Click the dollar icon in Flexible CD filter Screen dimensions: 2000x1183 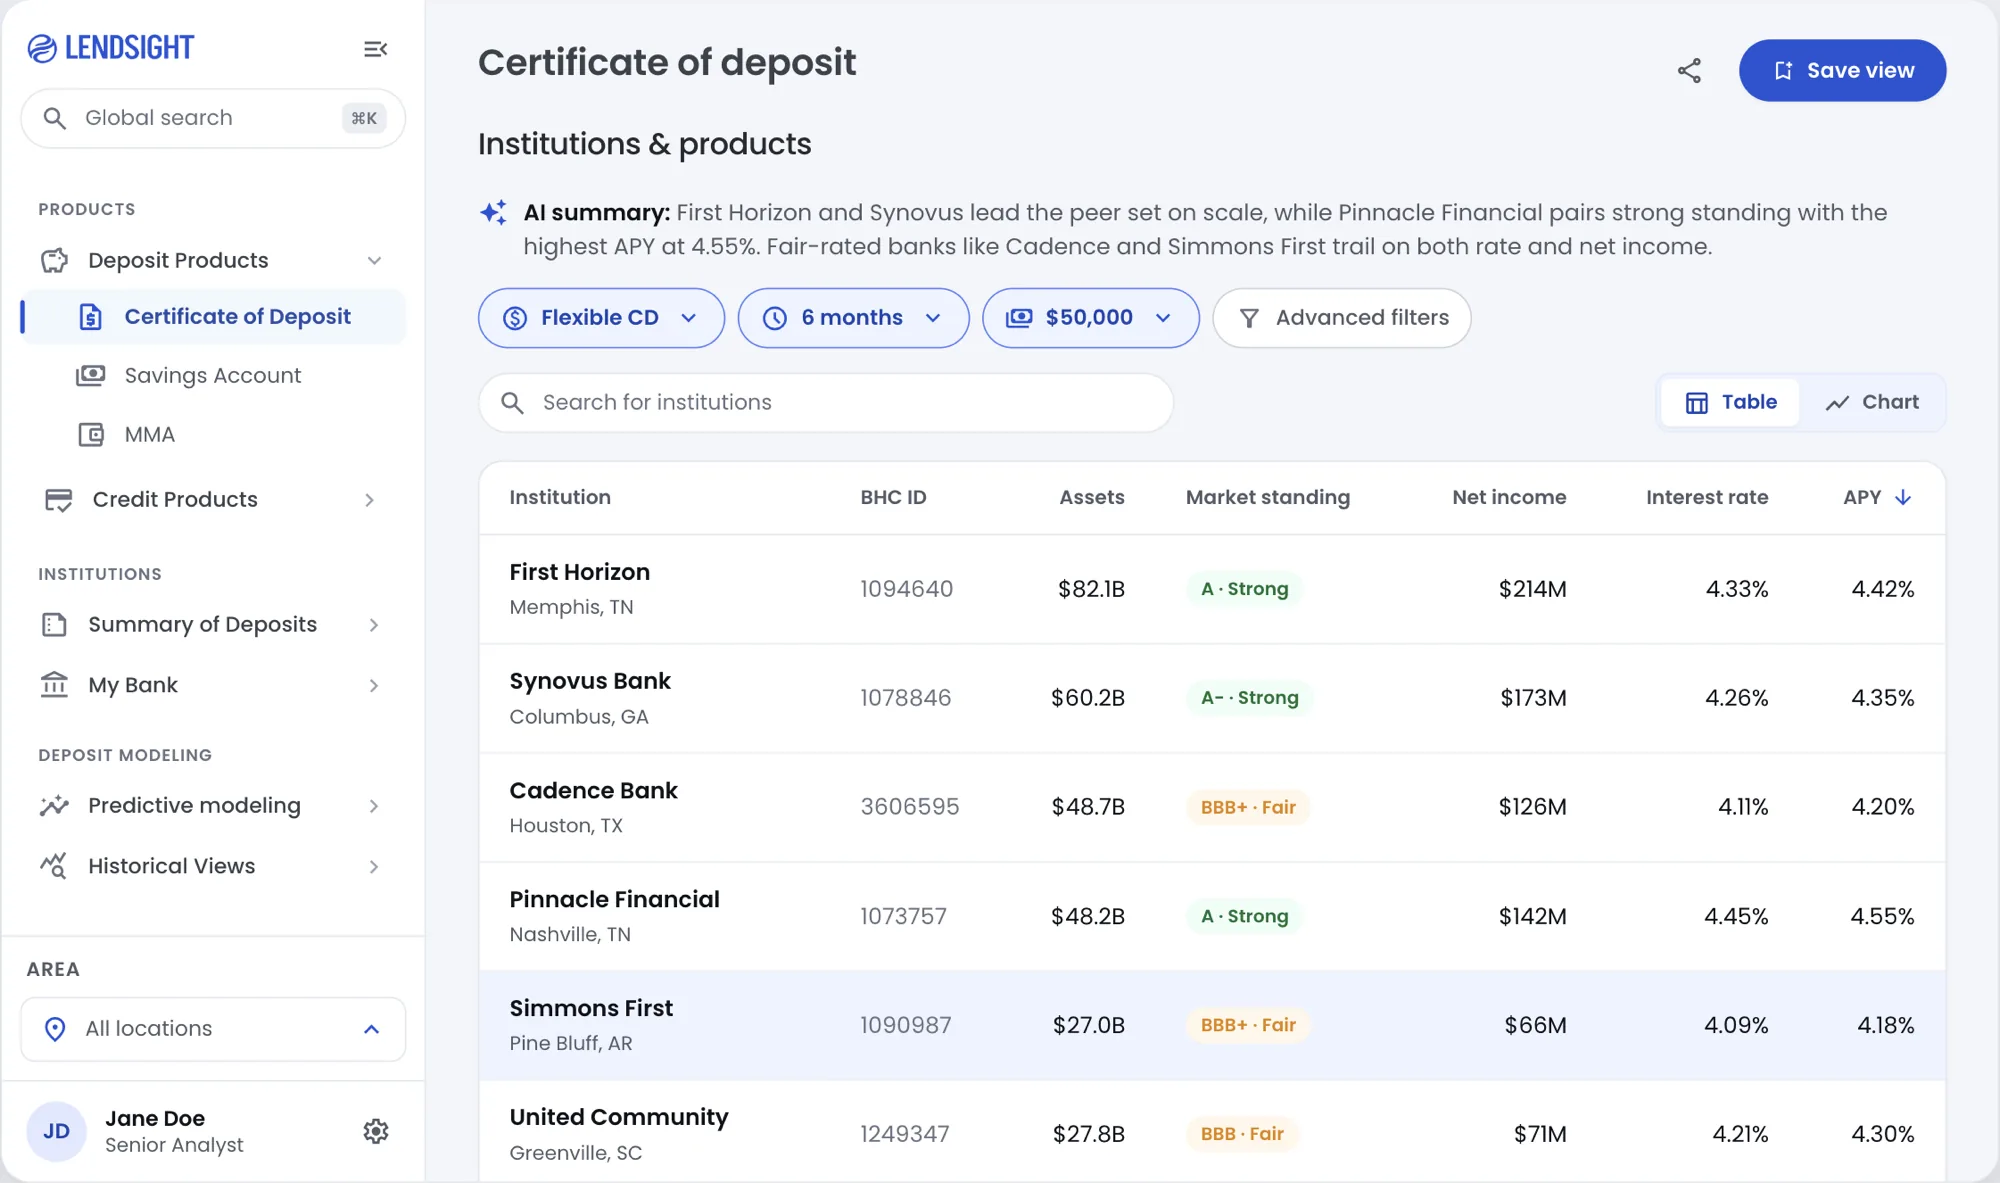pos(515,318)
